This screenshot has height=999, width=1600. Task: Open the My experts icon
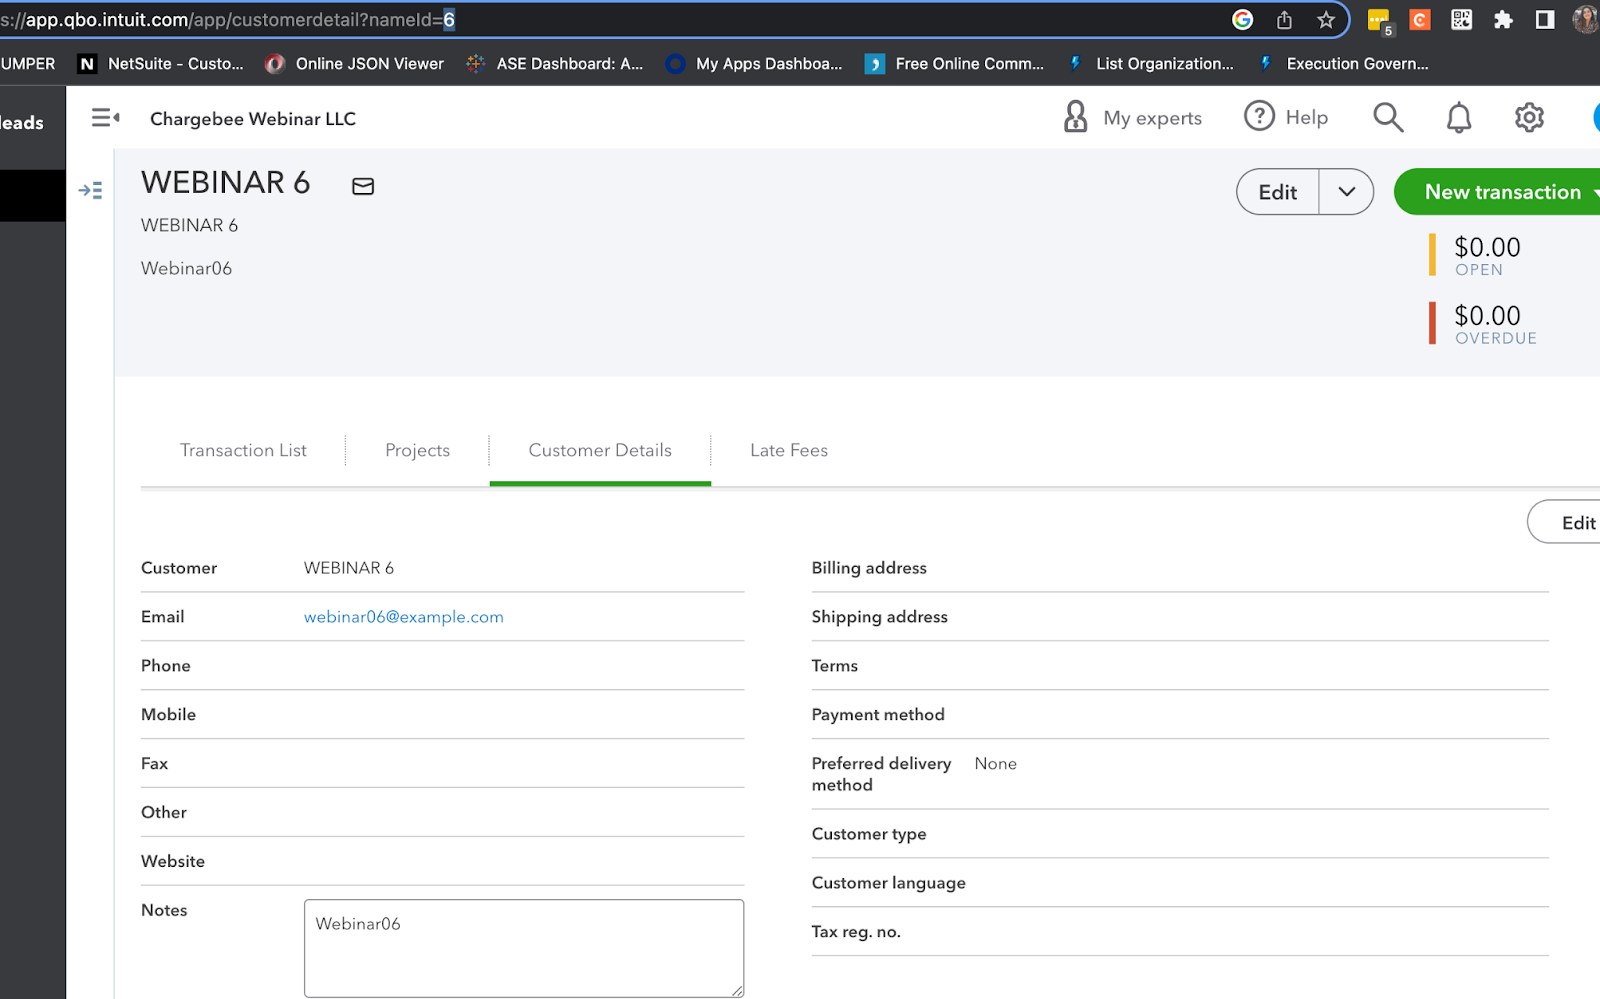pyautogui.click(x=1076, y=117)
